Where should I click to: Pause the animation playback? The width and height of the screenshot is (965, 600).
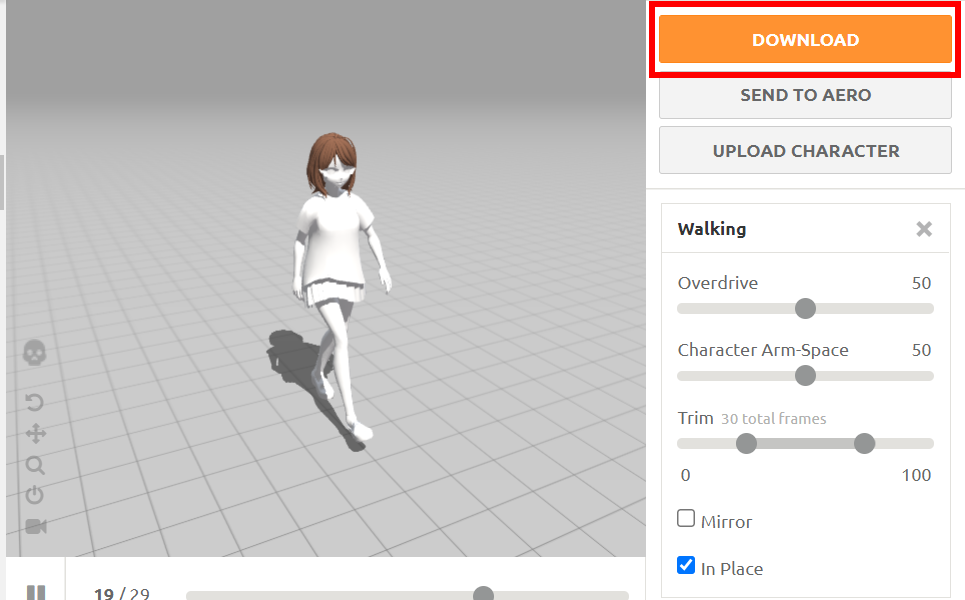pos(36,593)
